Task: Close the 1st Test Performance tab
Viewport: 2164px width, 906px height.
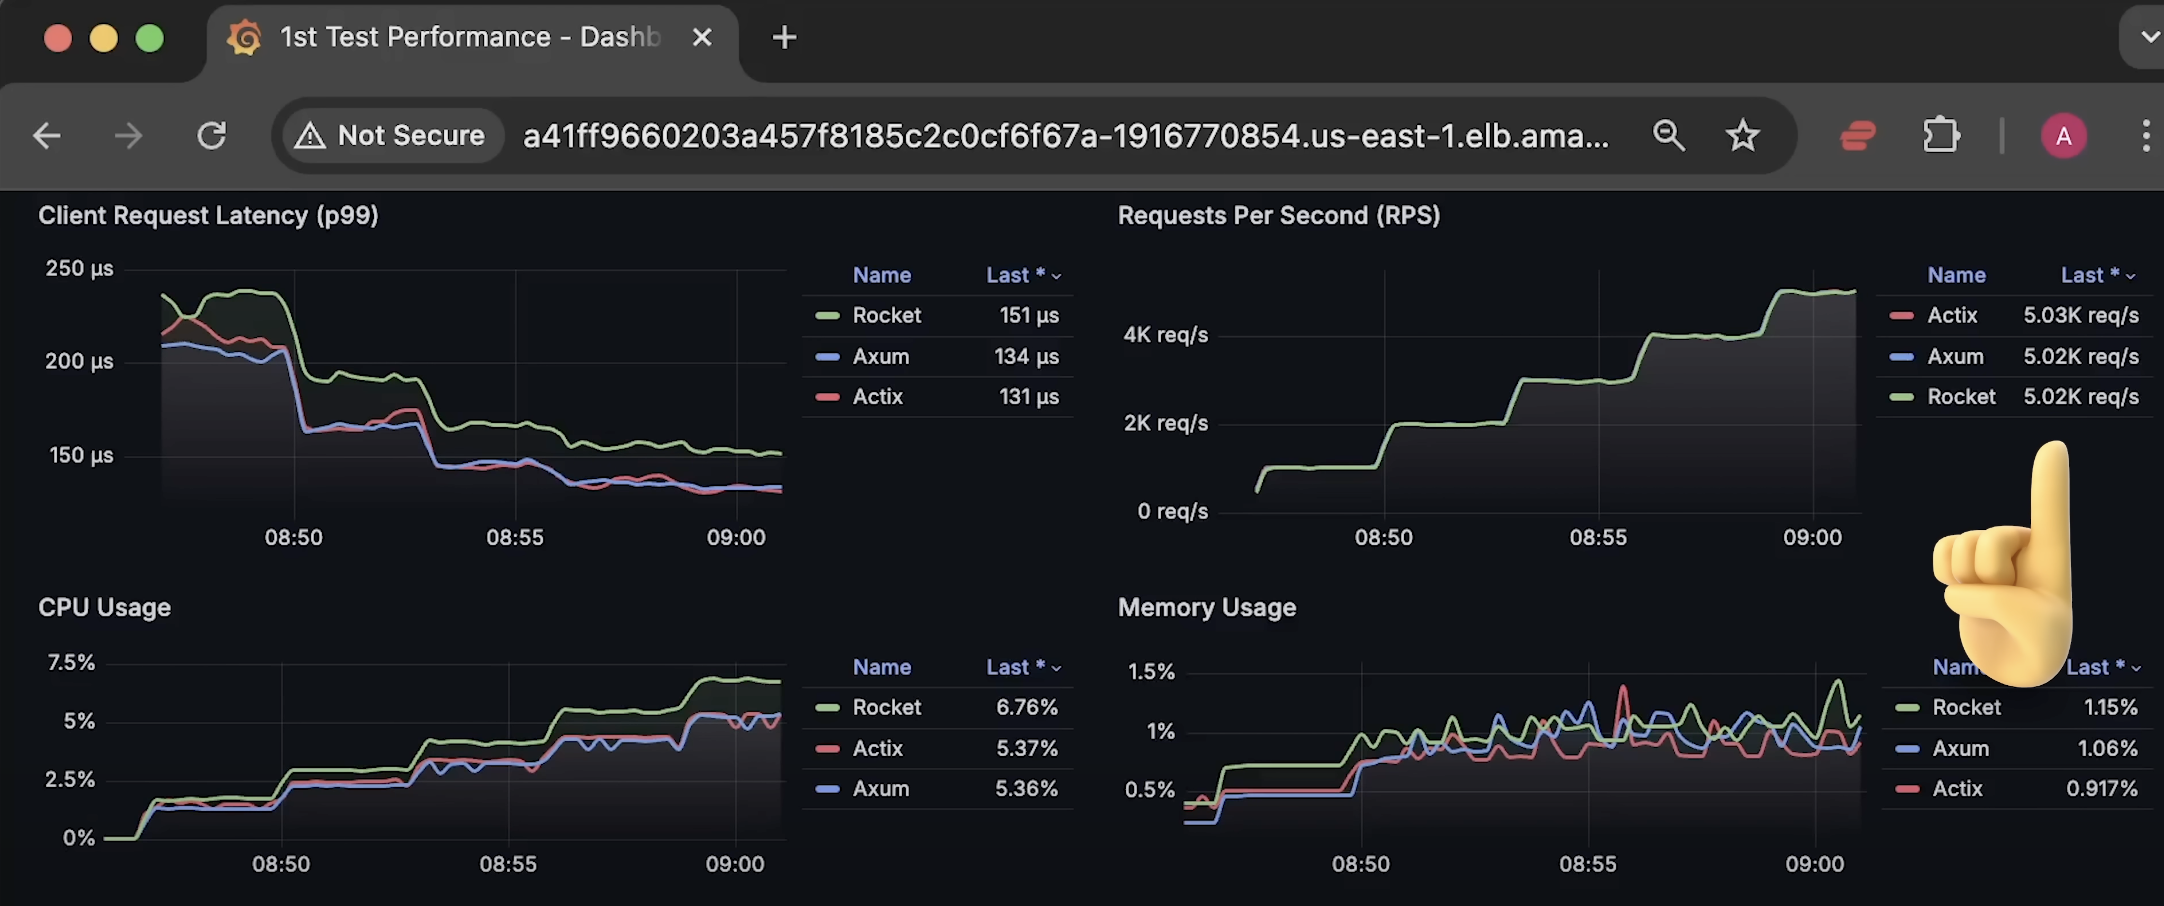Action: pos(702,38)
